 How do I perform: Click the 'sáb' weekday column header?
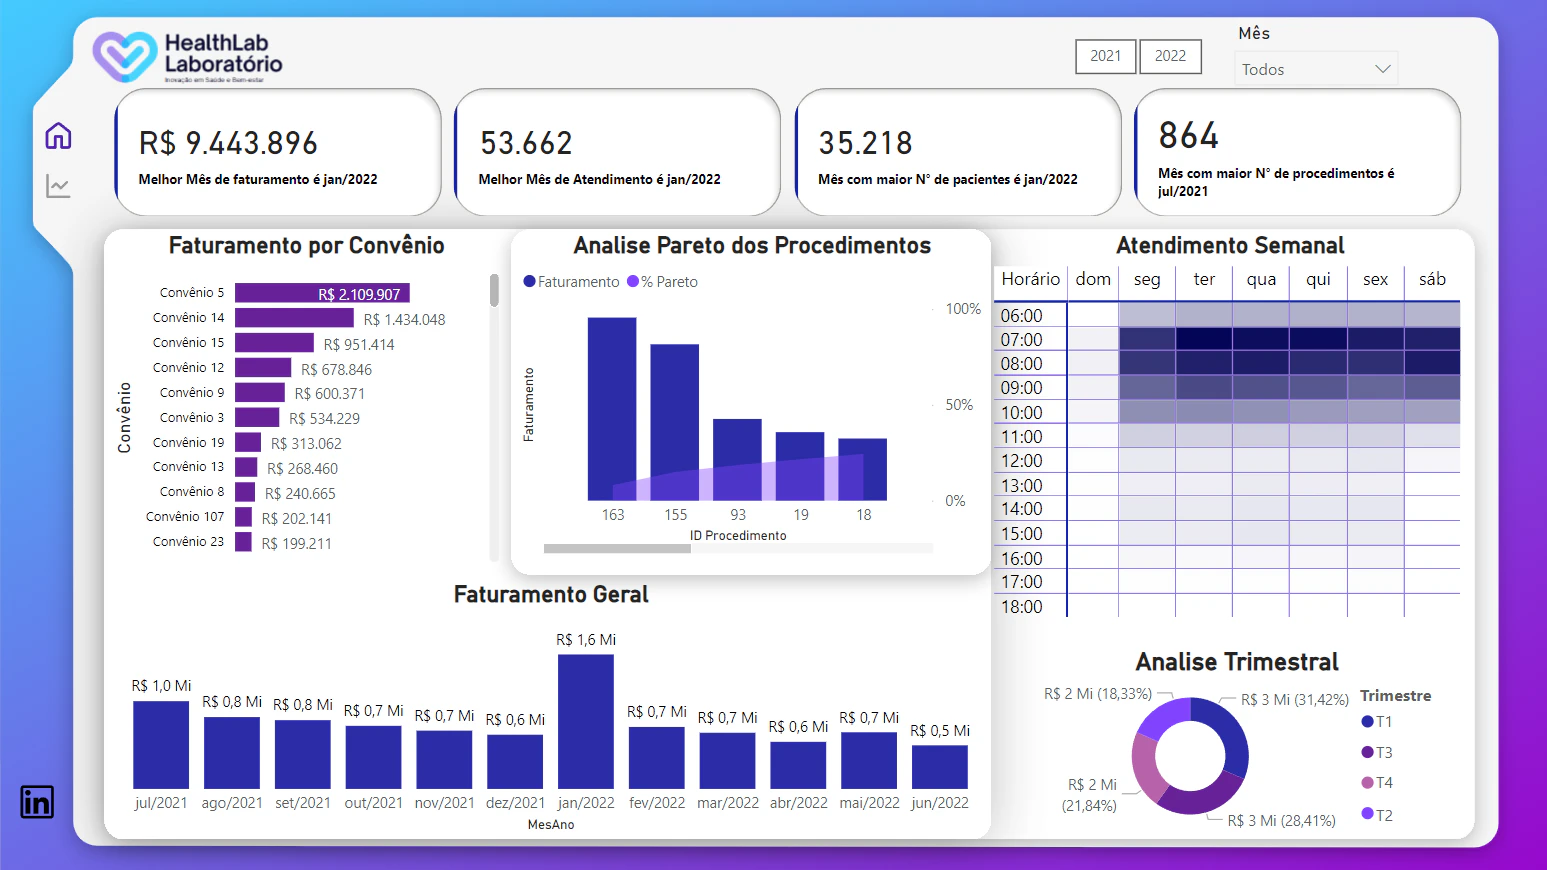click(x=1432, y=280)
